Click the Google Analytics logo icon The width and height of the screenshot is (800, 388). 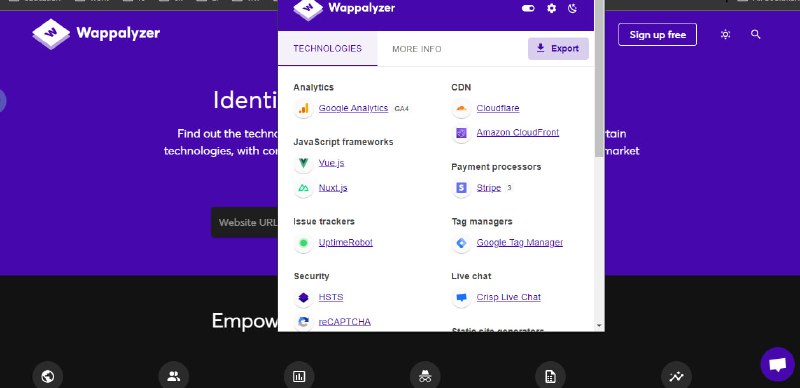pos(304,108)
